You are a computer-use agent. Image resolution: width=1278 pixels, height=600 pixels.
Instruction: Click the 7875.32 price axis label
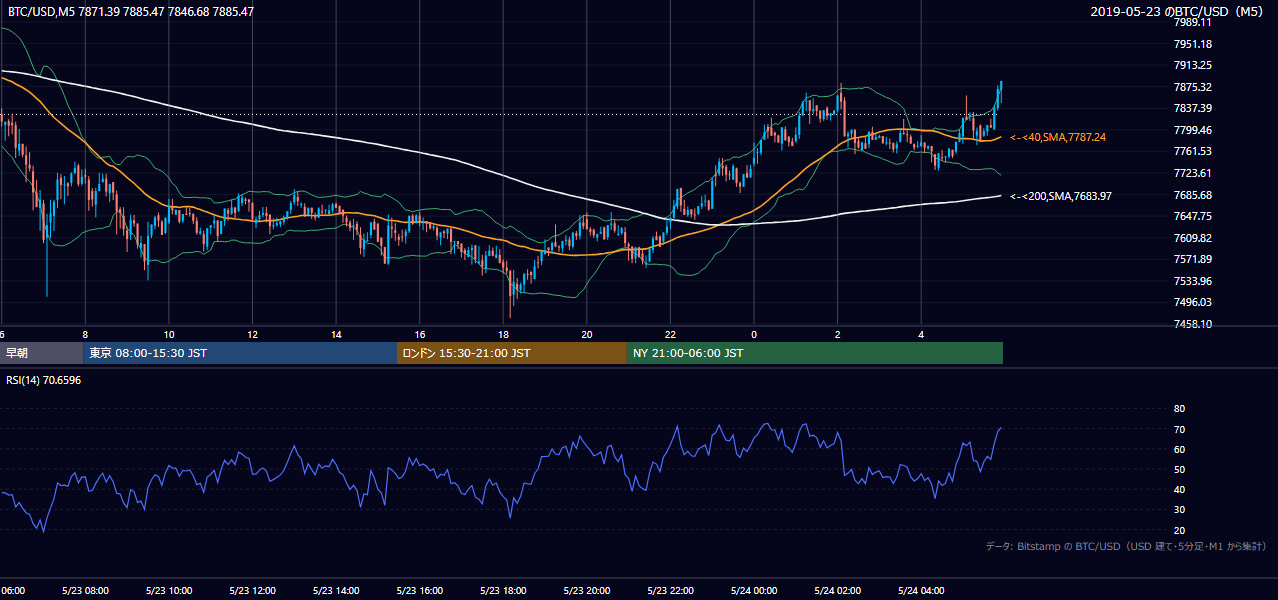(x=1192, y=87)
